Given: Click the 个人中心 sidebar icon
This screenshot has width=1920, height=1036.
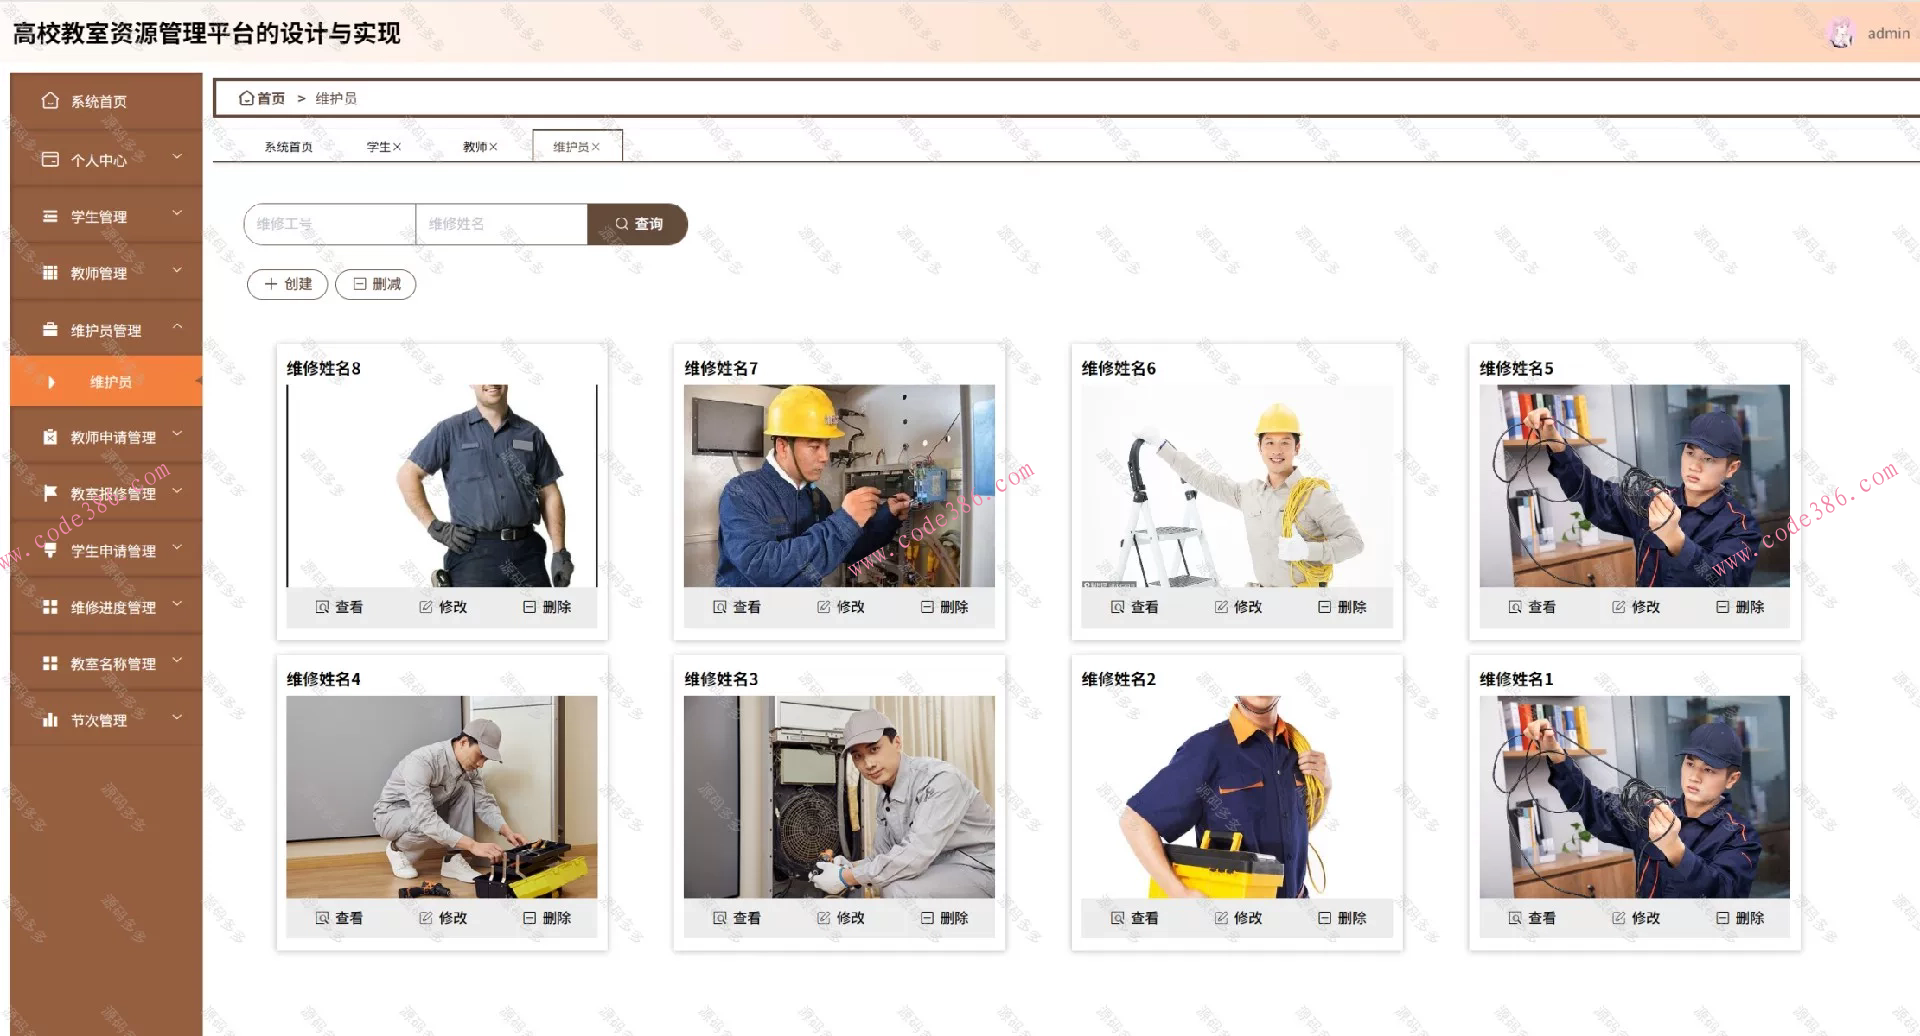Looking at the screenshot, I should pyautogui.click(x=50, y=159).
